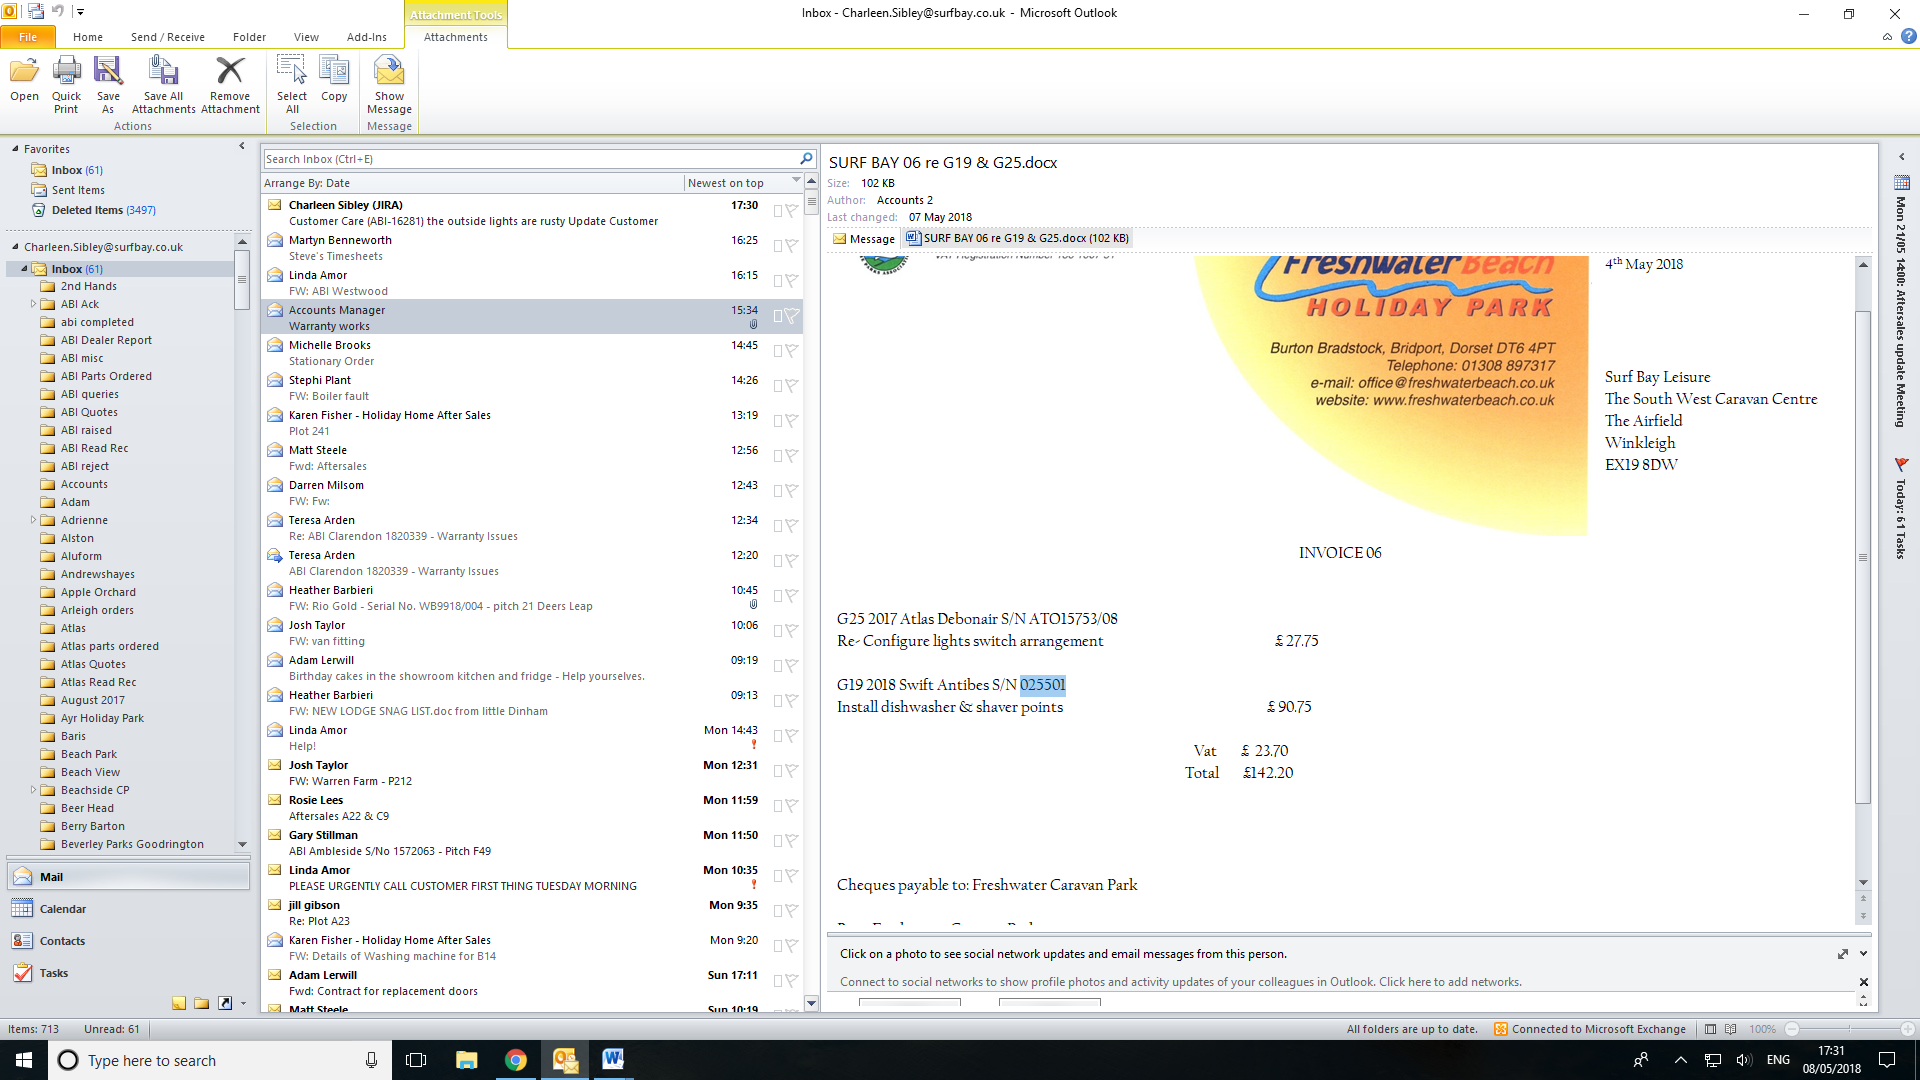Open the Send / Receive ribbon tab
The width and height of the screenshot is (1920, 1080).
pos(167,37)
